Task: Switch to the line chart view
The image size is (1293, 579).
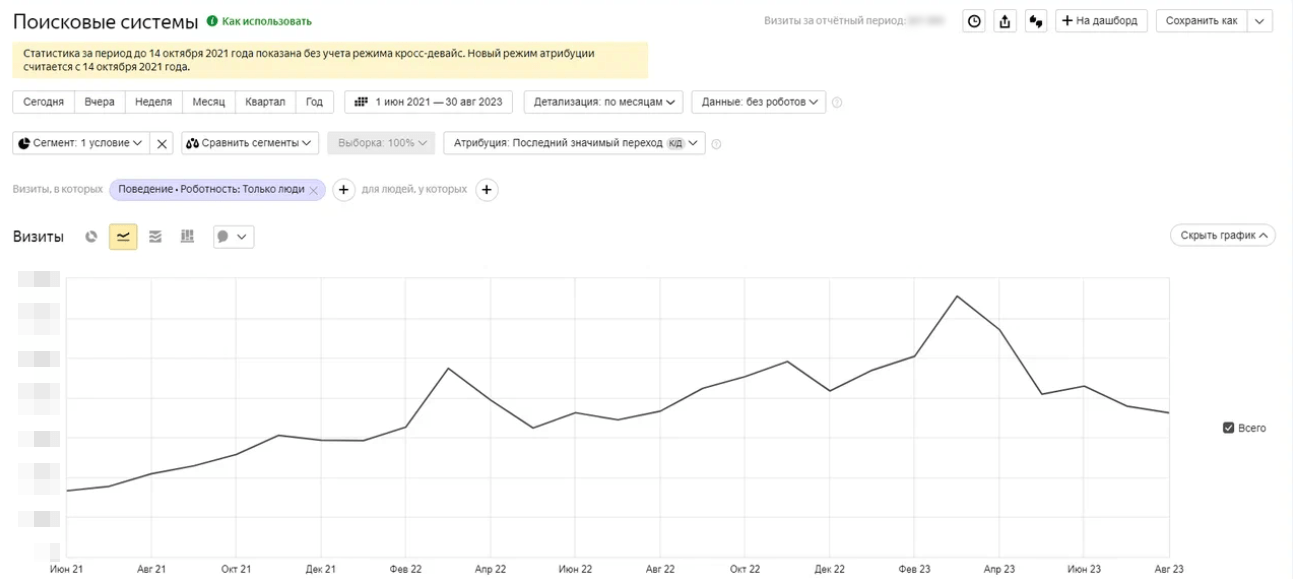Action: (123, 237)
